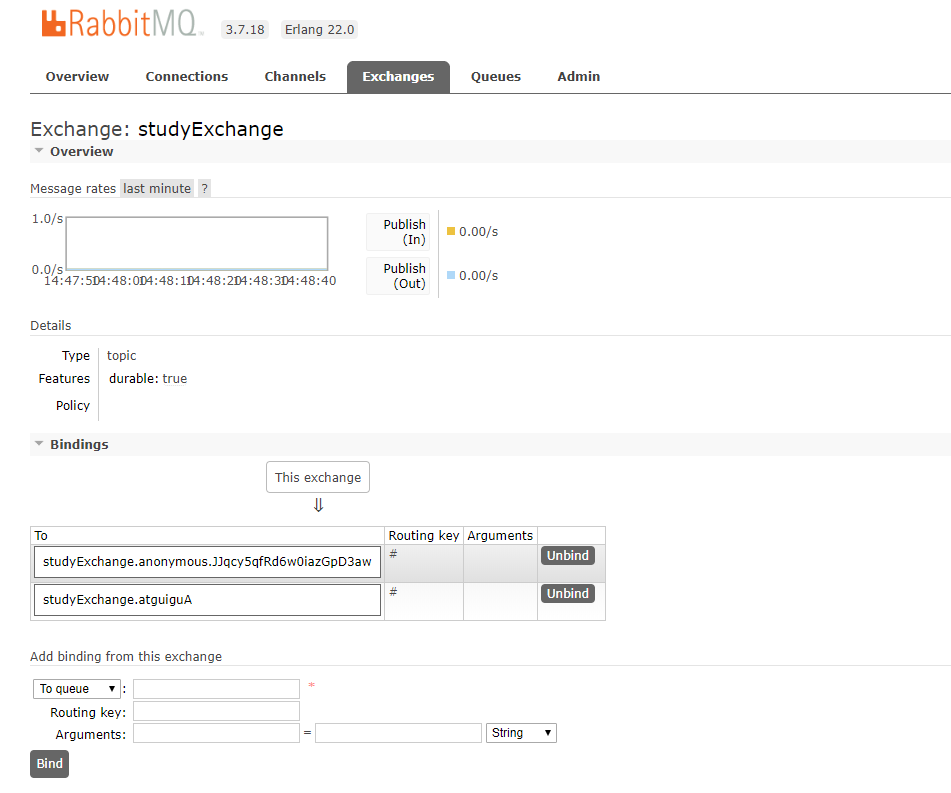Screen dimensions: 951x793
Task: Click the message rates chart
Action: [x=197, y=243]
